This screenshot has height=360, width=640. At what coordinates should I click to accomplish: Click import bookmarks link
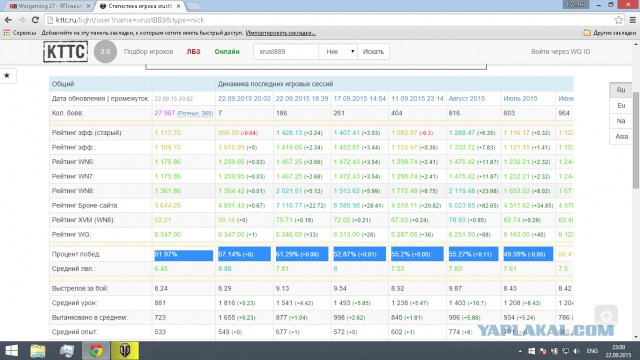coord(280,33)
